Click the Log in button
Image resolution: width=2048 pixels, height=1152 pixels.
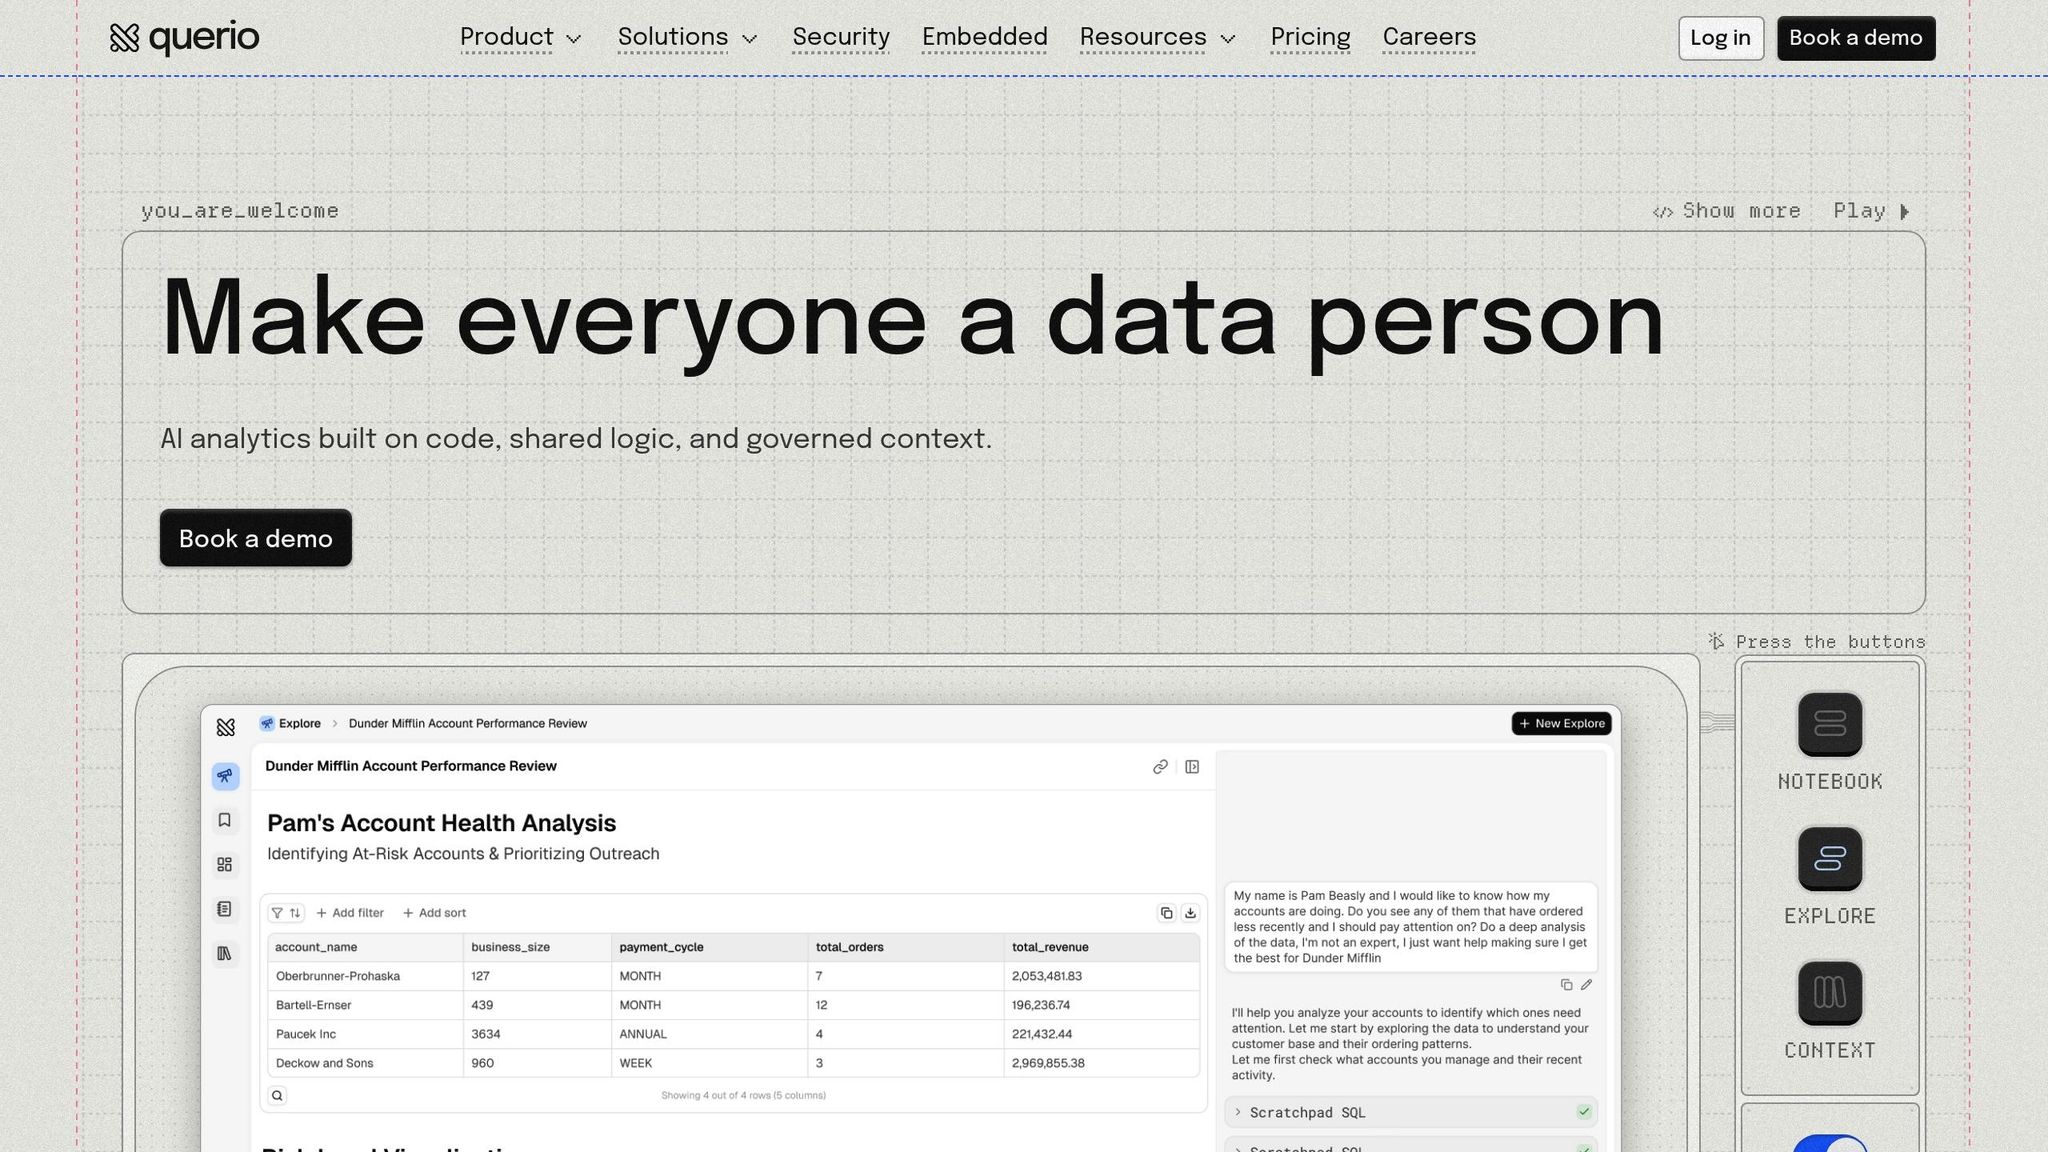pyautogui.click(x=1720, y=38)
